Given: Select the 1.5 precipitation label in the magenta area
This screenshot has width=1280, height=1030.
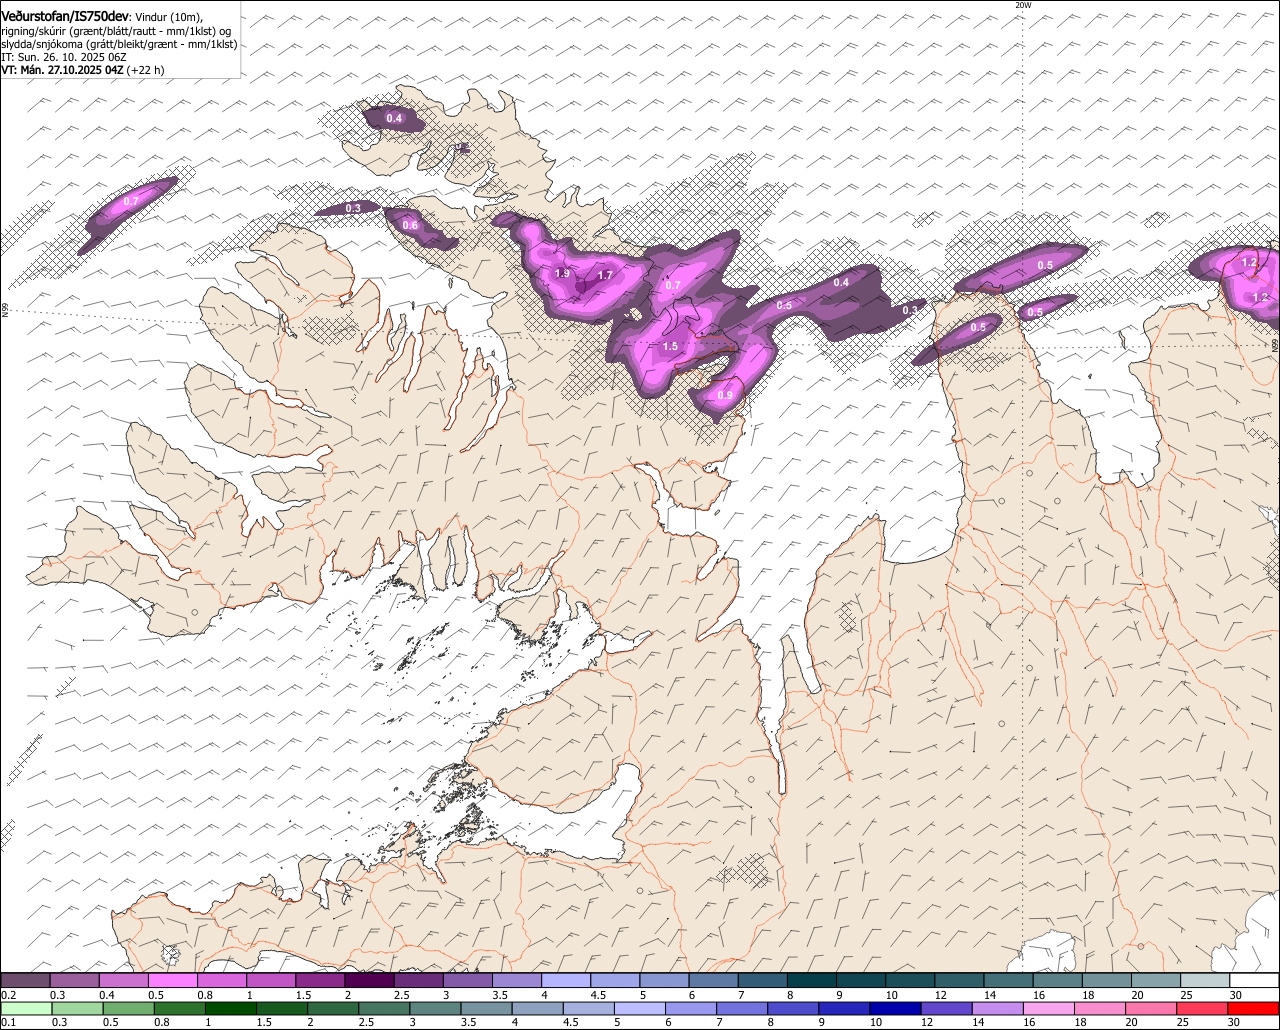Looking at the screenshot, I should [x=670, y=346].
